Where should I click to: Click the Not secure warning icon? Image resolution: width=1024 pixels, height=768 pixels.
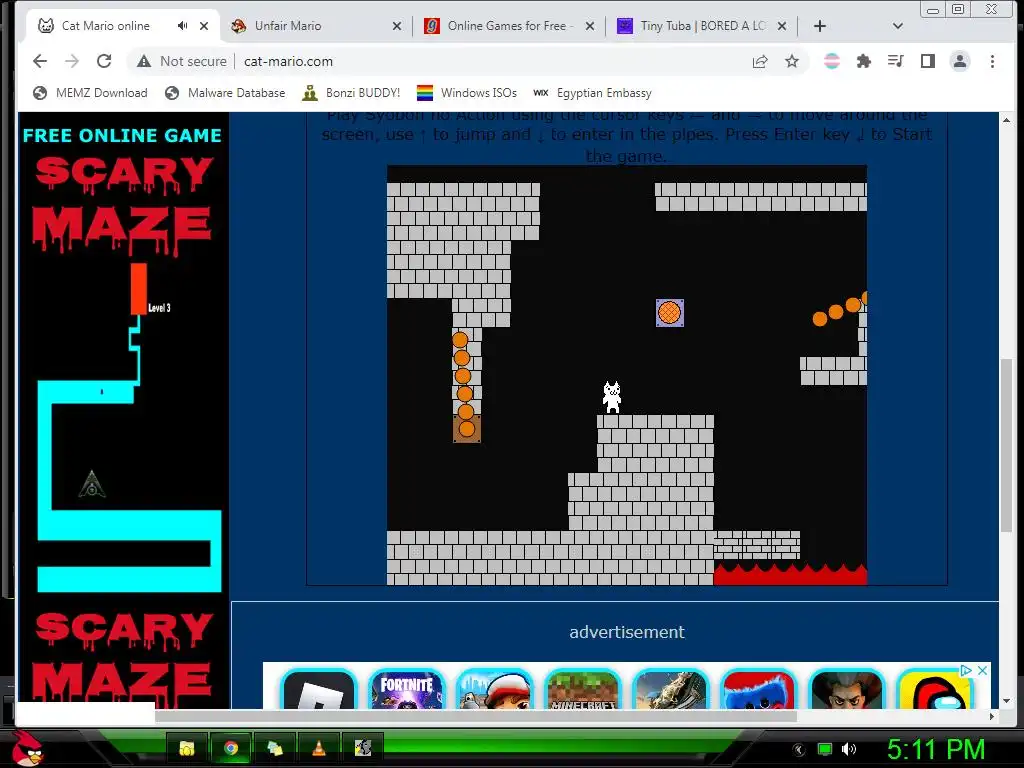144,61
